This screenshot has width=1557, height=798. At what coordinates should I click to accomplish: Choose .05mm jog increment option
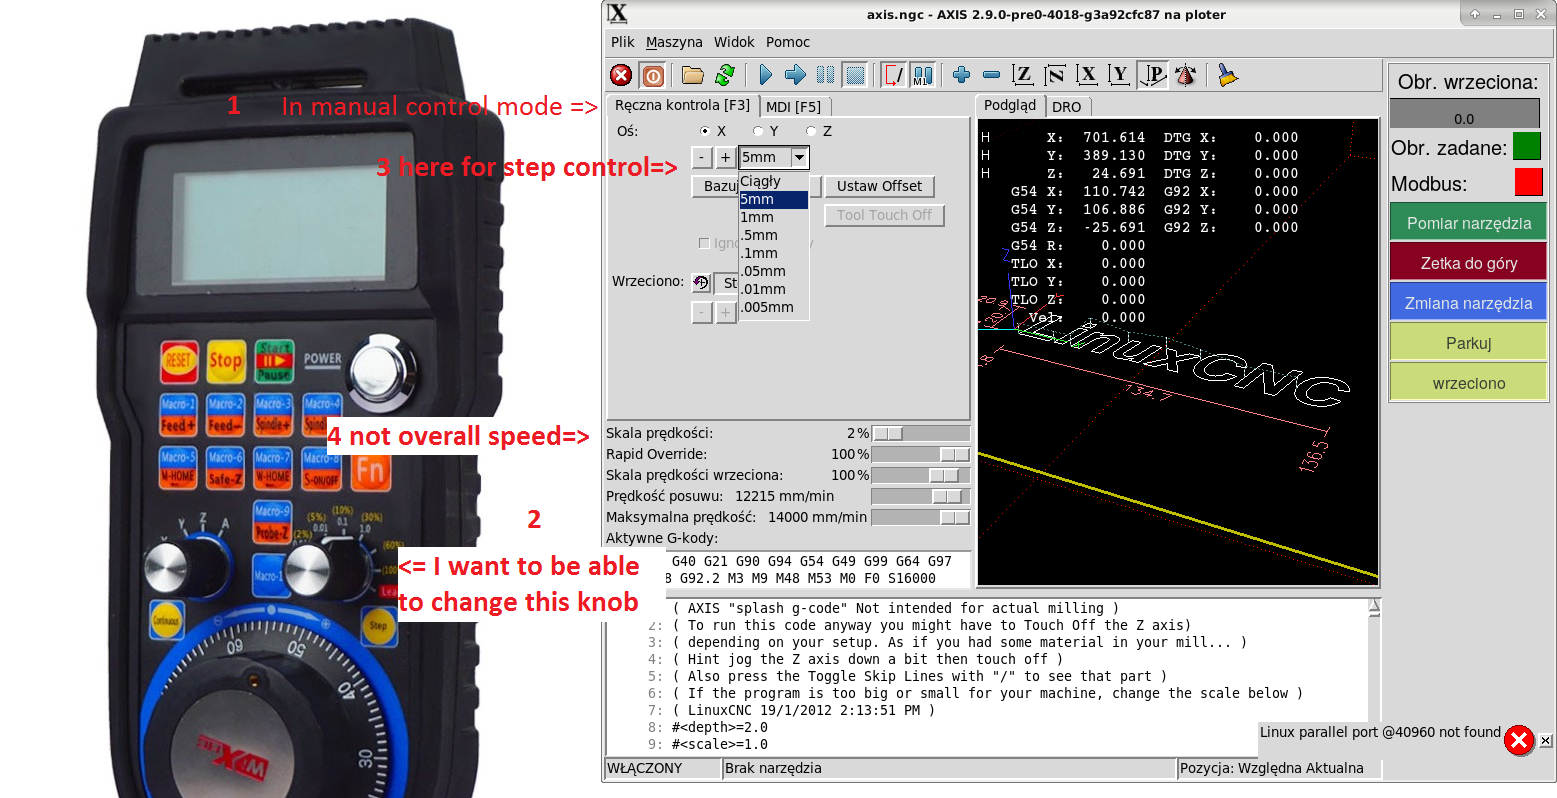click(774, 271)
